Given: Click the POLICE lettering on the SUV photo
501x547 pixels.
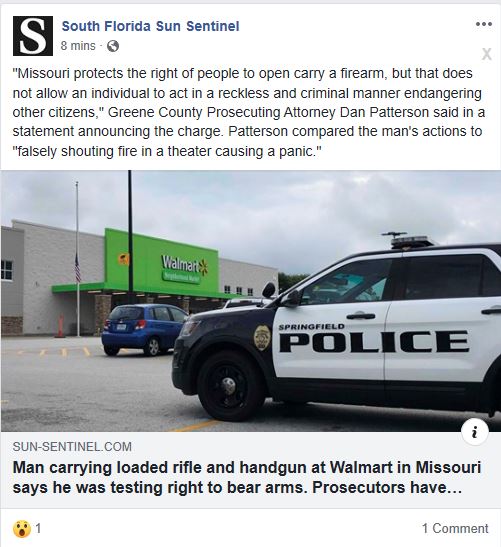Looking at the screenshot, I should 374,342.
